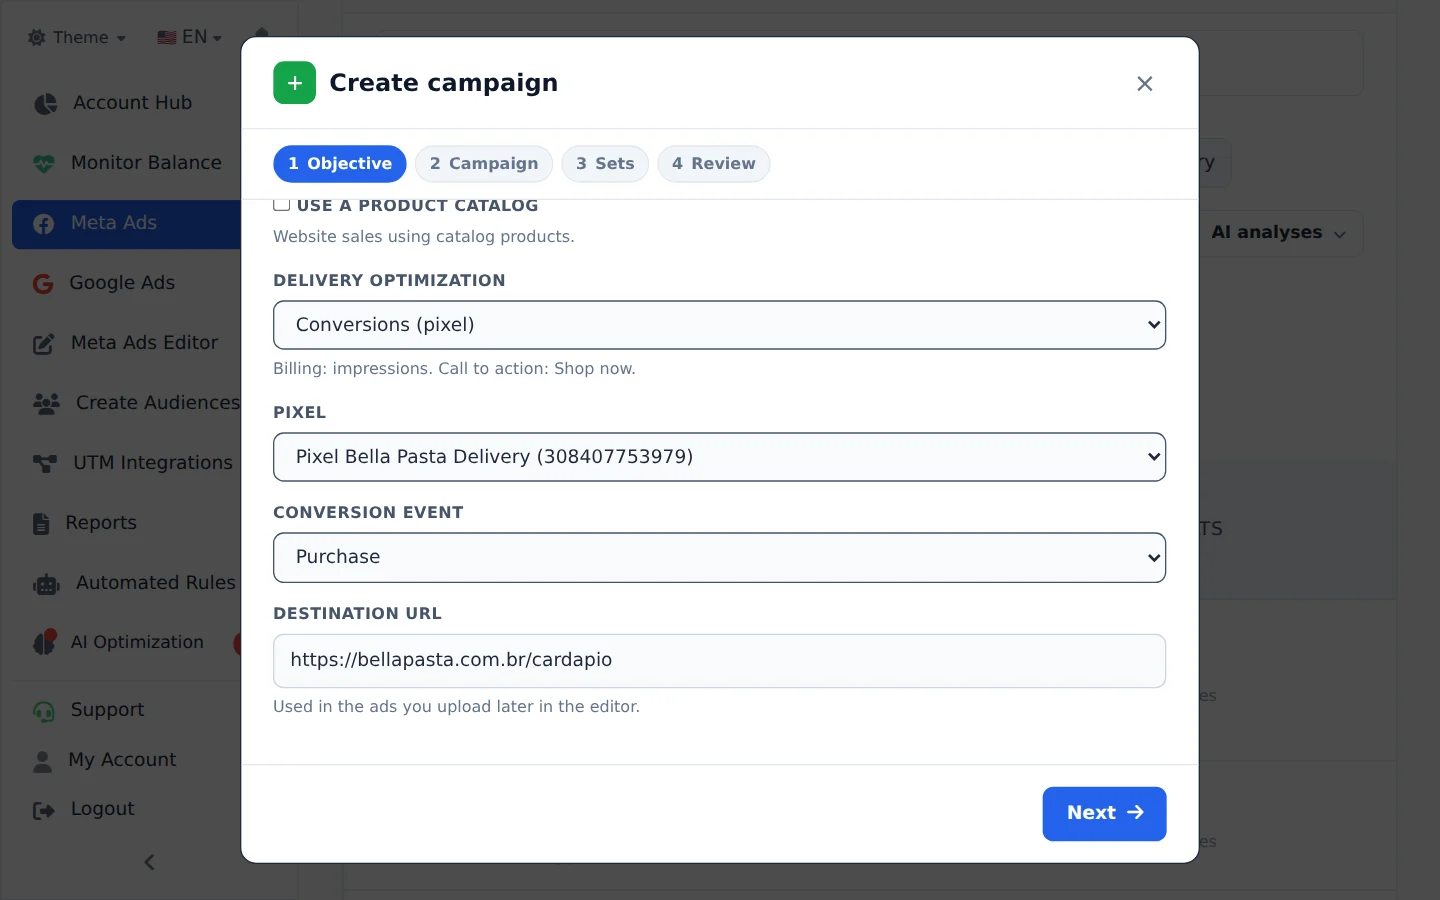The image size is (1440, 900).
Task: Click the Destination URL input field
Action: (719, 661)
